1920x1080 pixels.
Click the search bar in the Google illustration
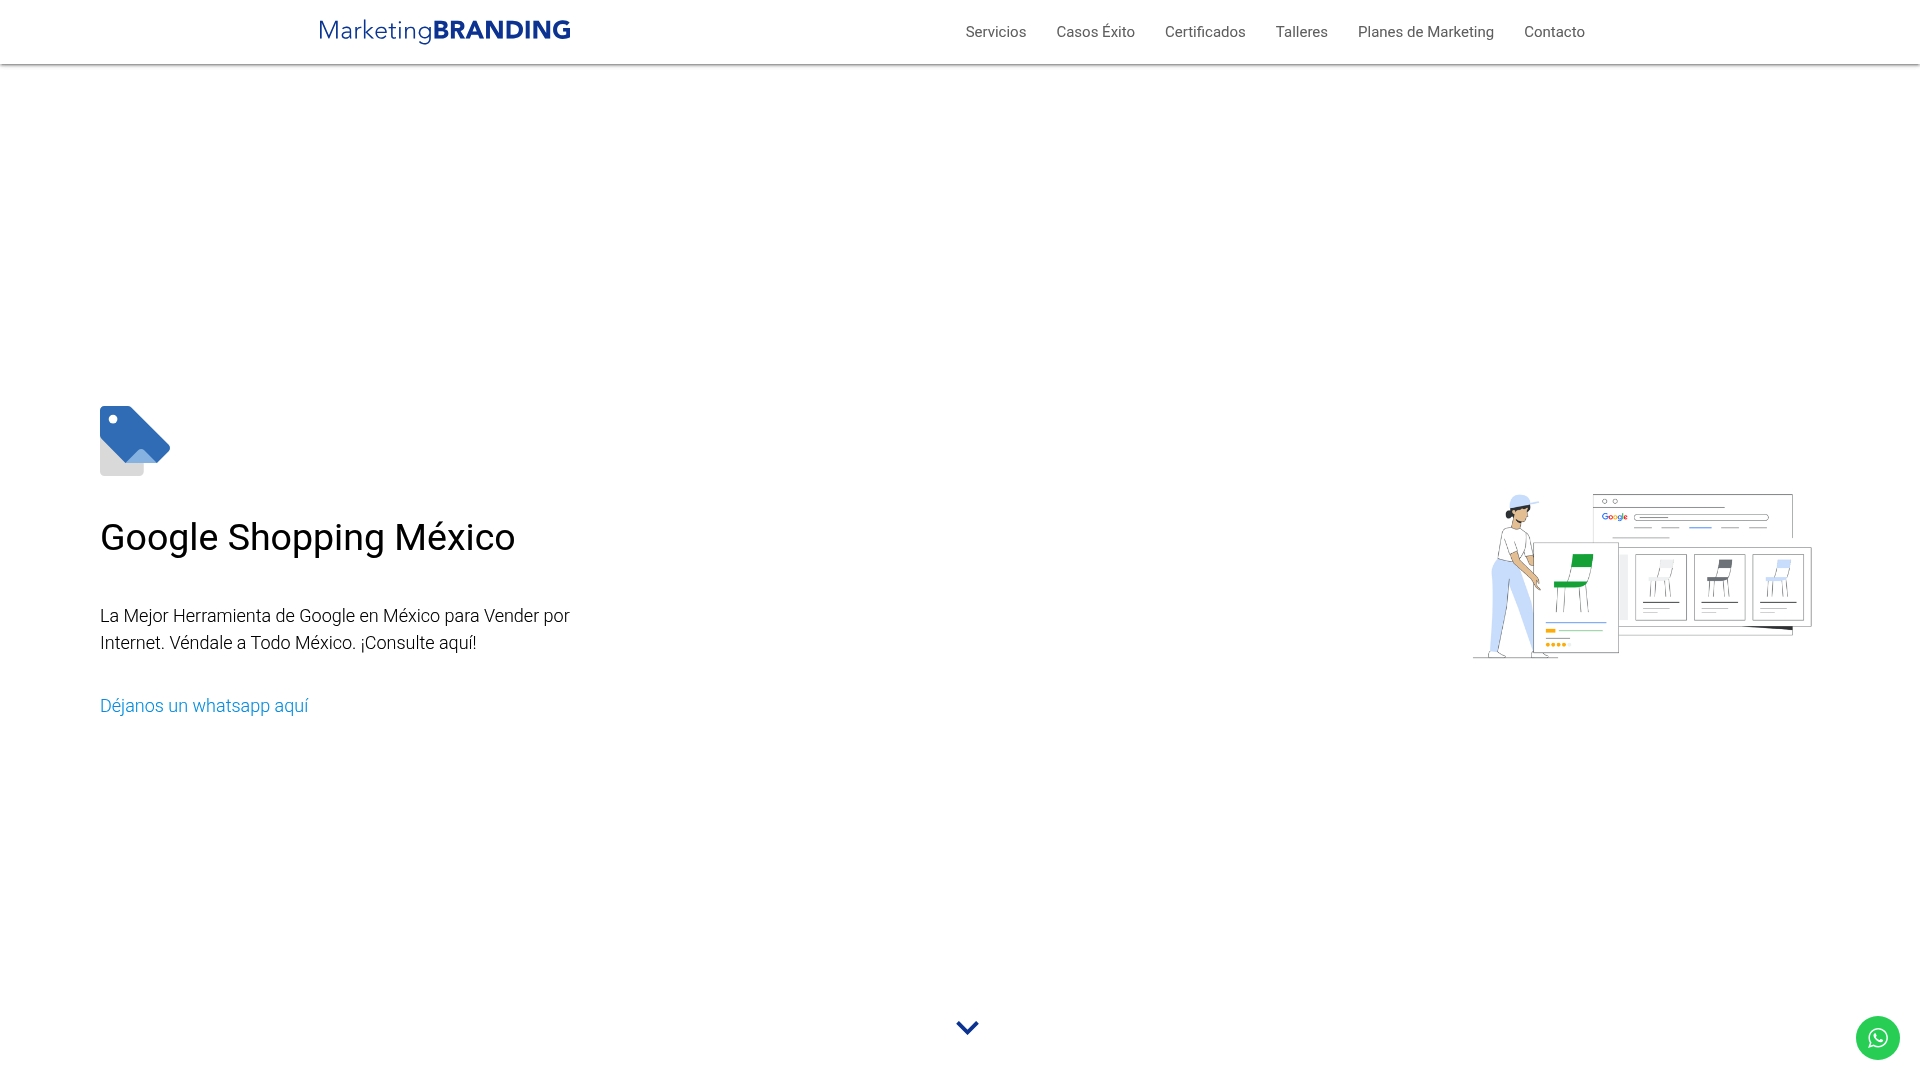pyautogui.click(x=1701, y=517)
